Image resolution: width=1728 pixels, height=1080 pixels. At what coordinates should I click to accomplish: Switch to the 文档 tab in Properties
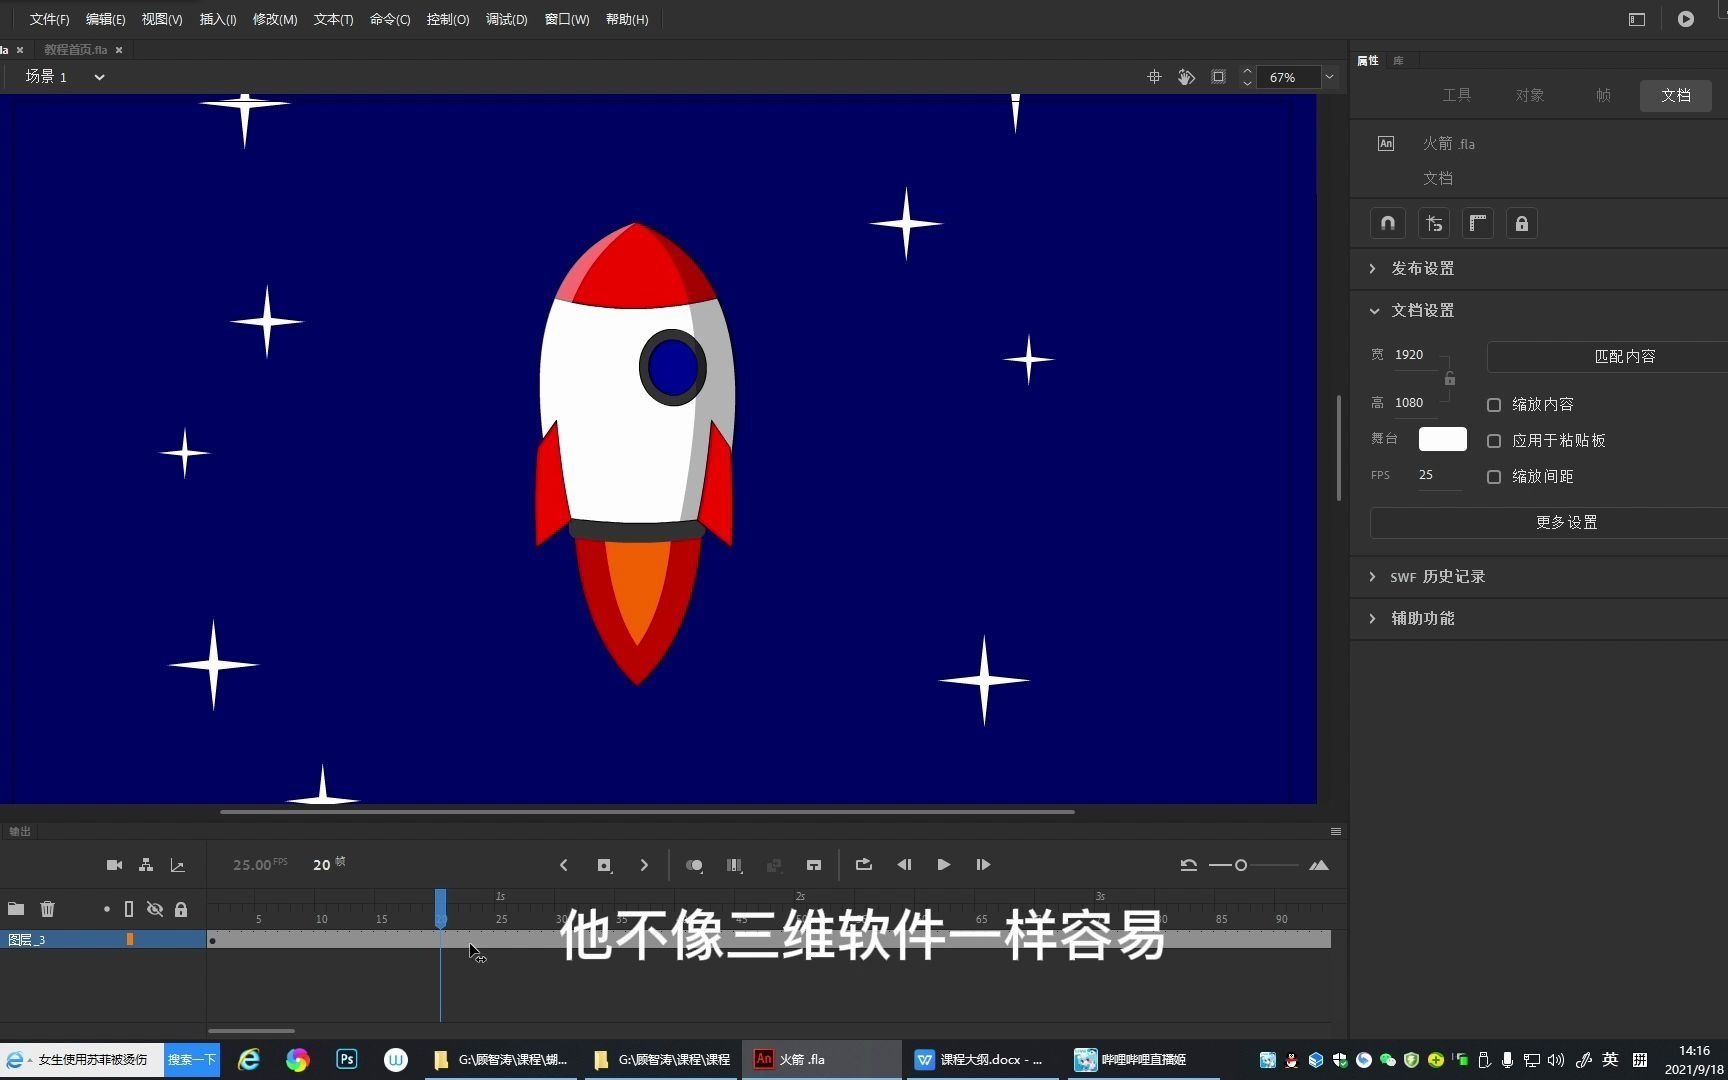tap(1675, 95)
